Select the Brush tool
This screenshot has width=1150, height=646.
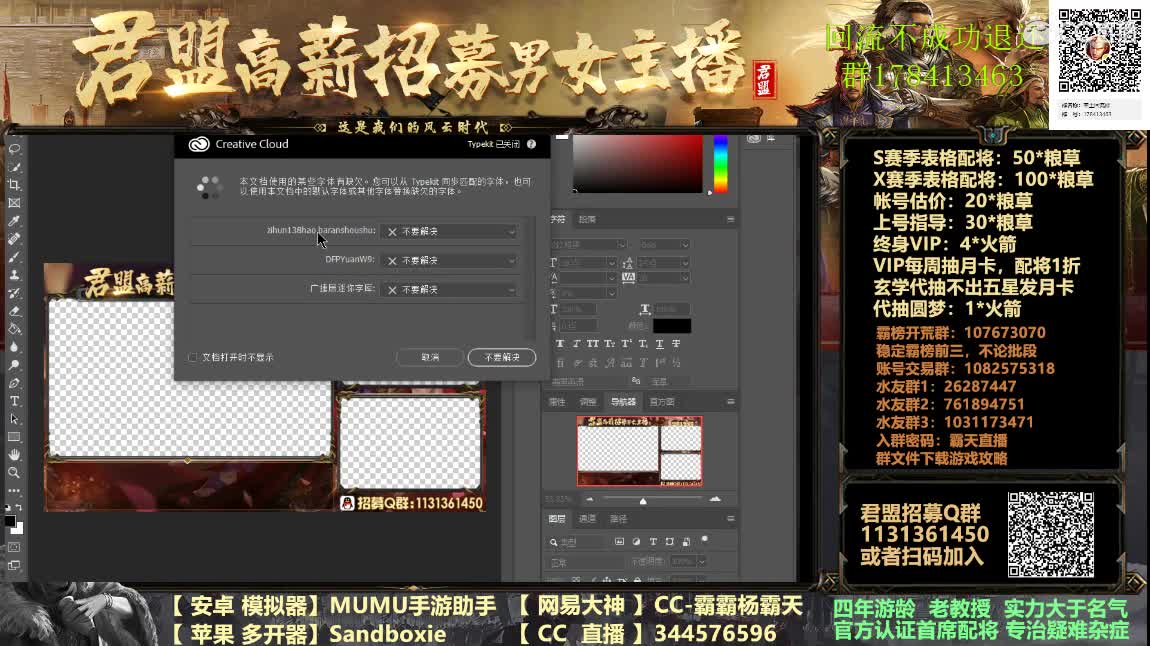coord(15,257)
